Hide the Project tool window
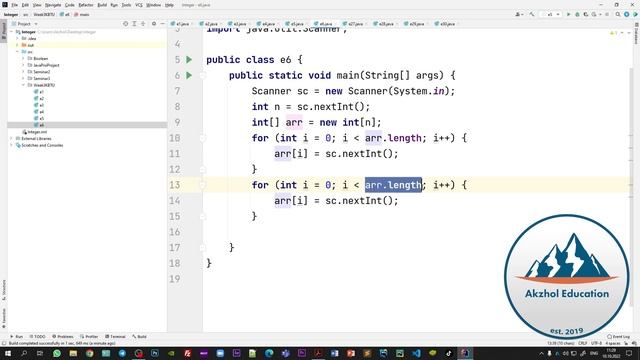Image resolution: width=640 pixels, height=360 pixels. click(x=162, y=24)
